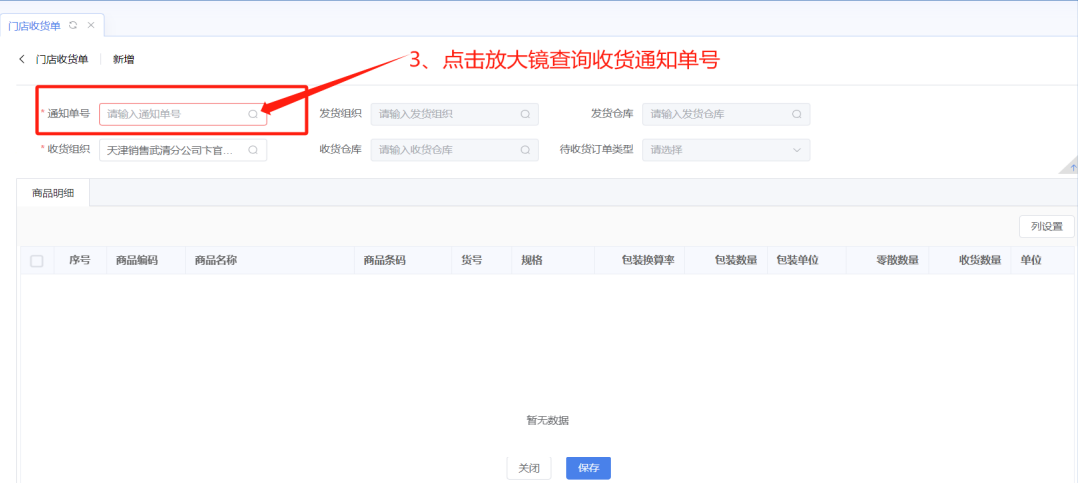
Task: Click search icon in 发货组织 field
Action: [x=525, y=114]
